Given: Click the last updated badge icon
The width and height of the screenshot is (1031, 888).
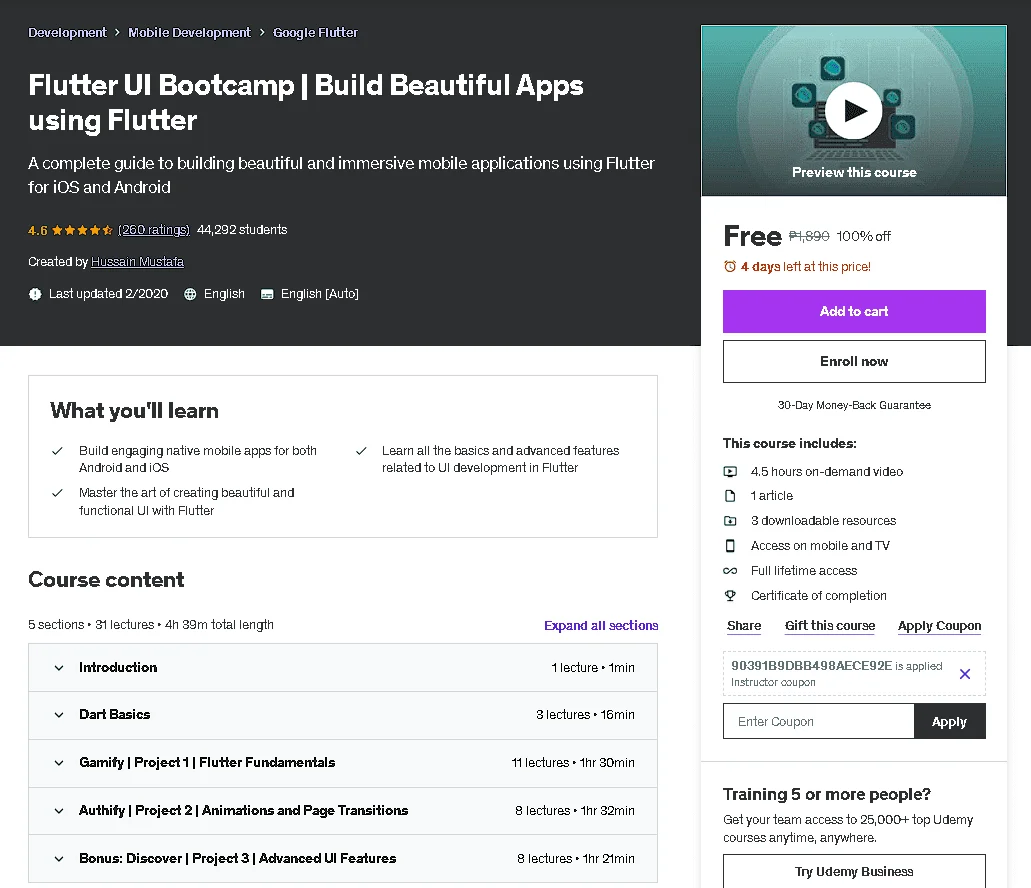Looking at the screenshot, I should (35, 294).
